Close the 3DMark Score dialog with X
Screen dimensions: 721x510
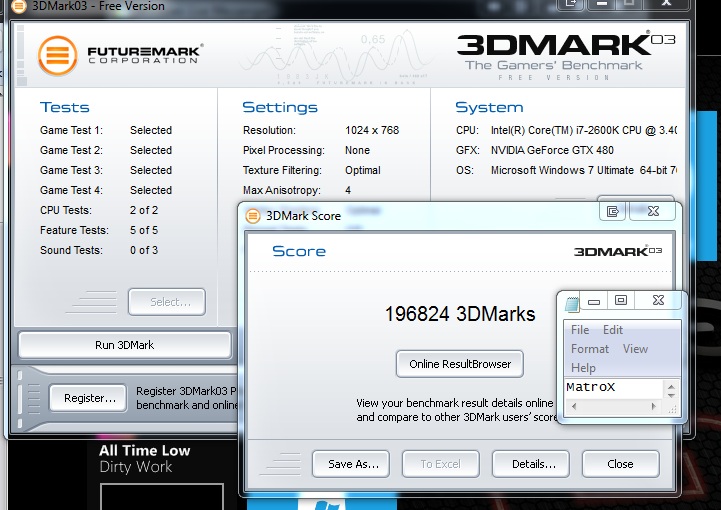pos(653,211)
